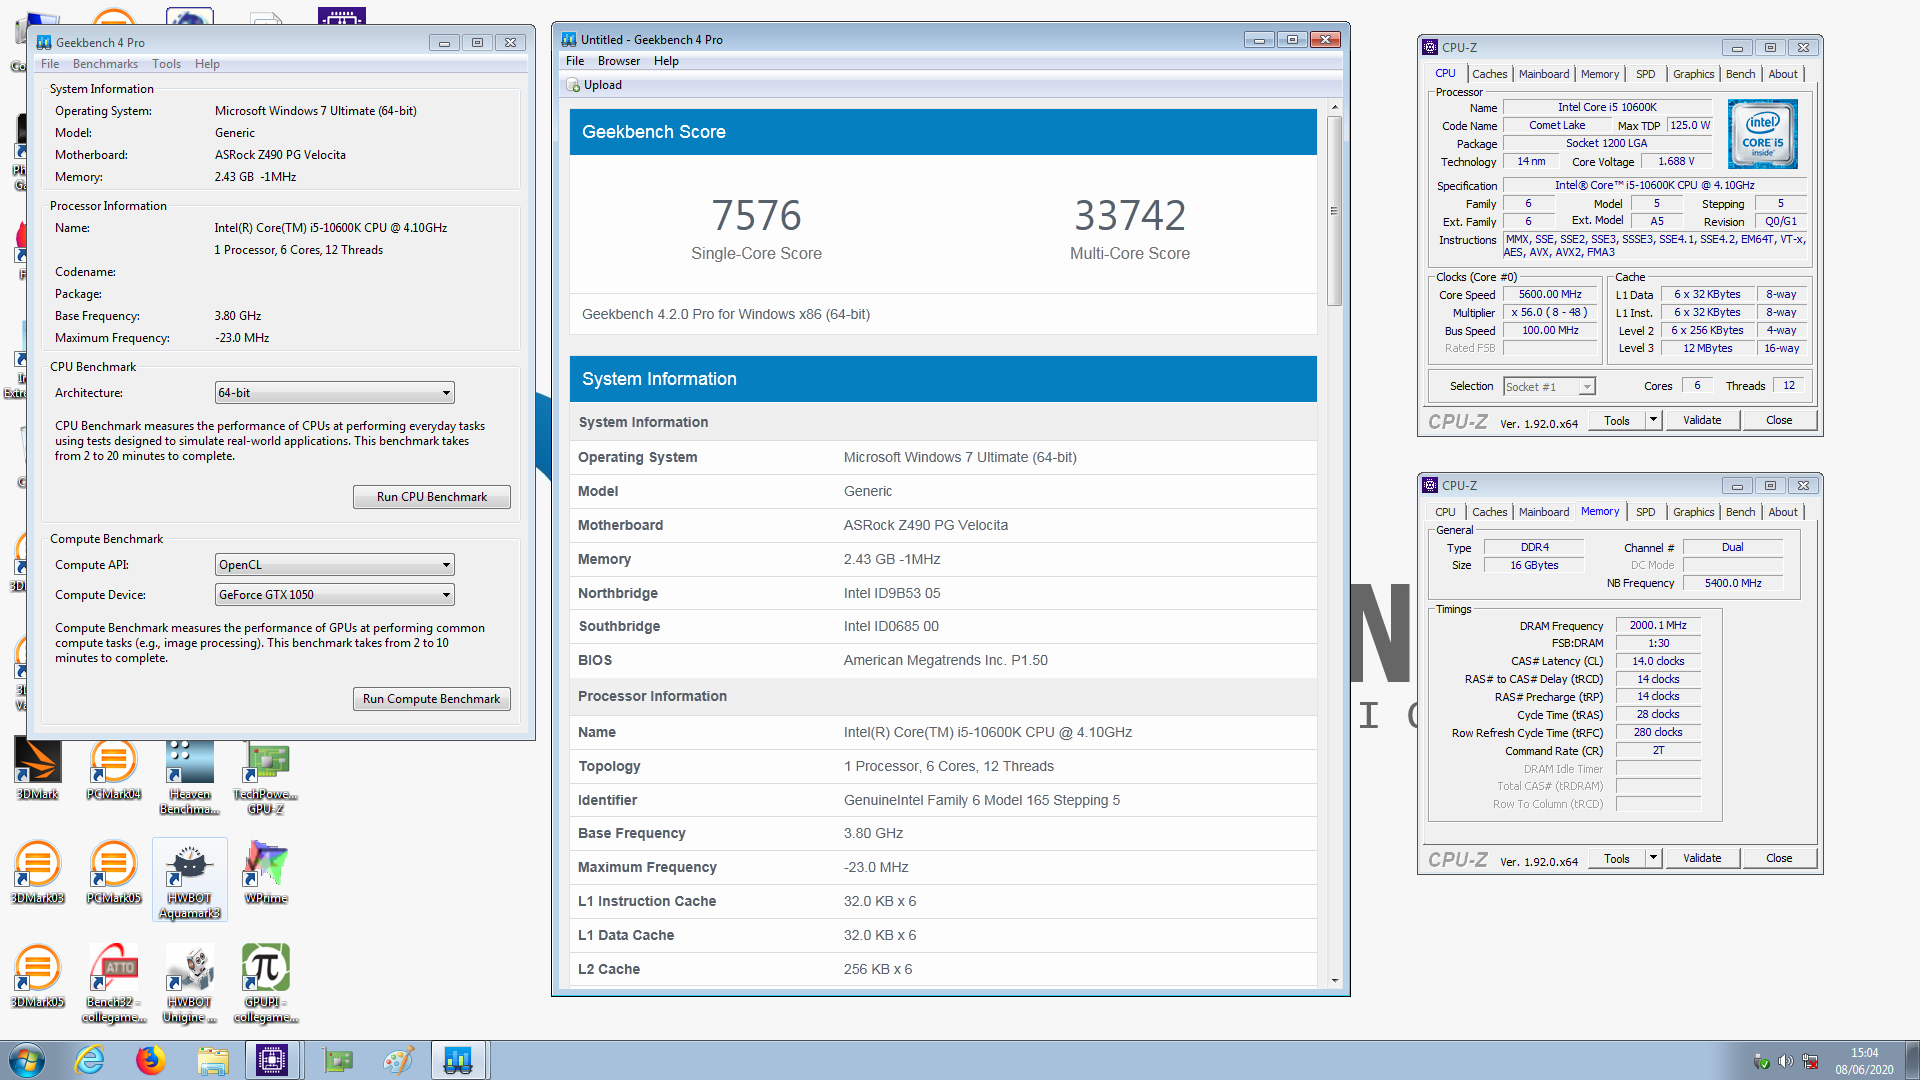
Task: Expand Tools arrow in lower CPU-Z window
Action: (1653, 858)
